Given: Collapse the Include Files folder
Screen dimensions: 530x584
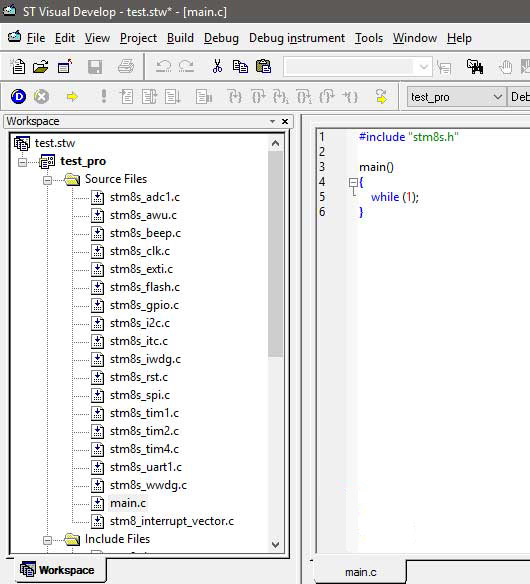Looking at the screenshot, I should (x=47, y=540).
